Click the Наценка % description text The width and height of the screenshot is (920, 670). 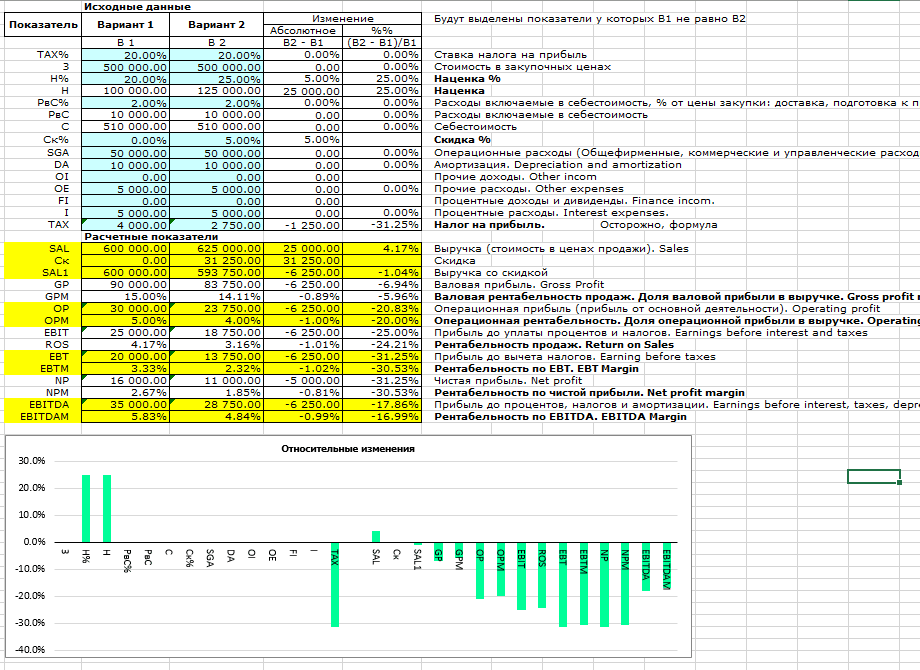[x=468, y=79]
